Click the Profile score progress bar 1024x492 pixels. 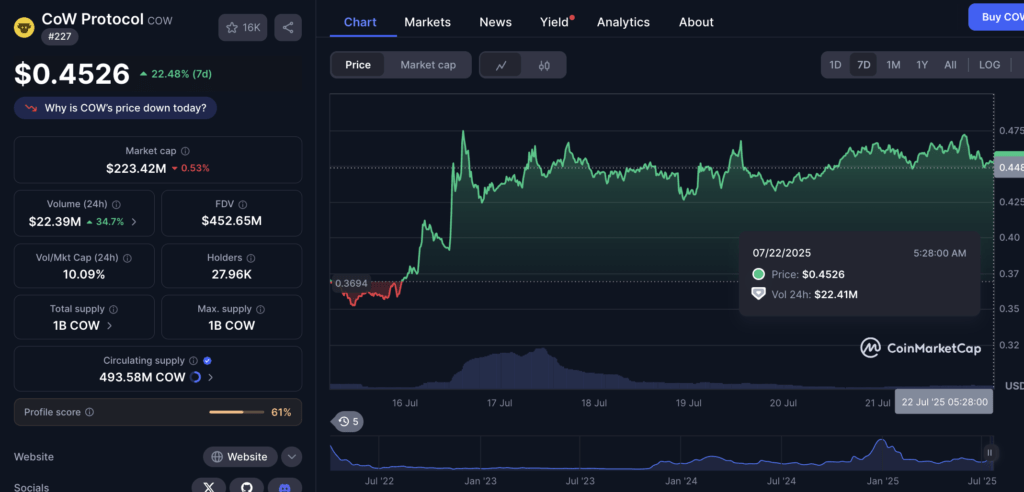pos(236,412)
